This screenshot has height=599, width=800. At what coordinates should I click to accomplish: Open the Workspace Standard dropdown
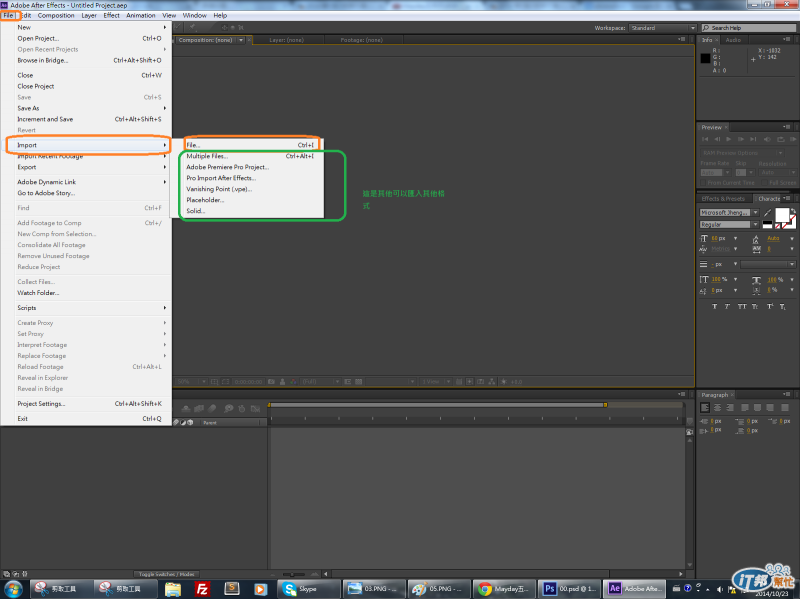[x=663, y=28]
